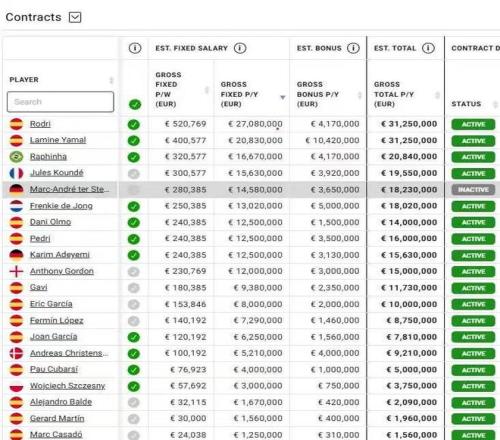Click the green verified checkmark in Rodri's row
Image resolution: width=500 pixels, height=440 pixels.
tap(134, 125)
